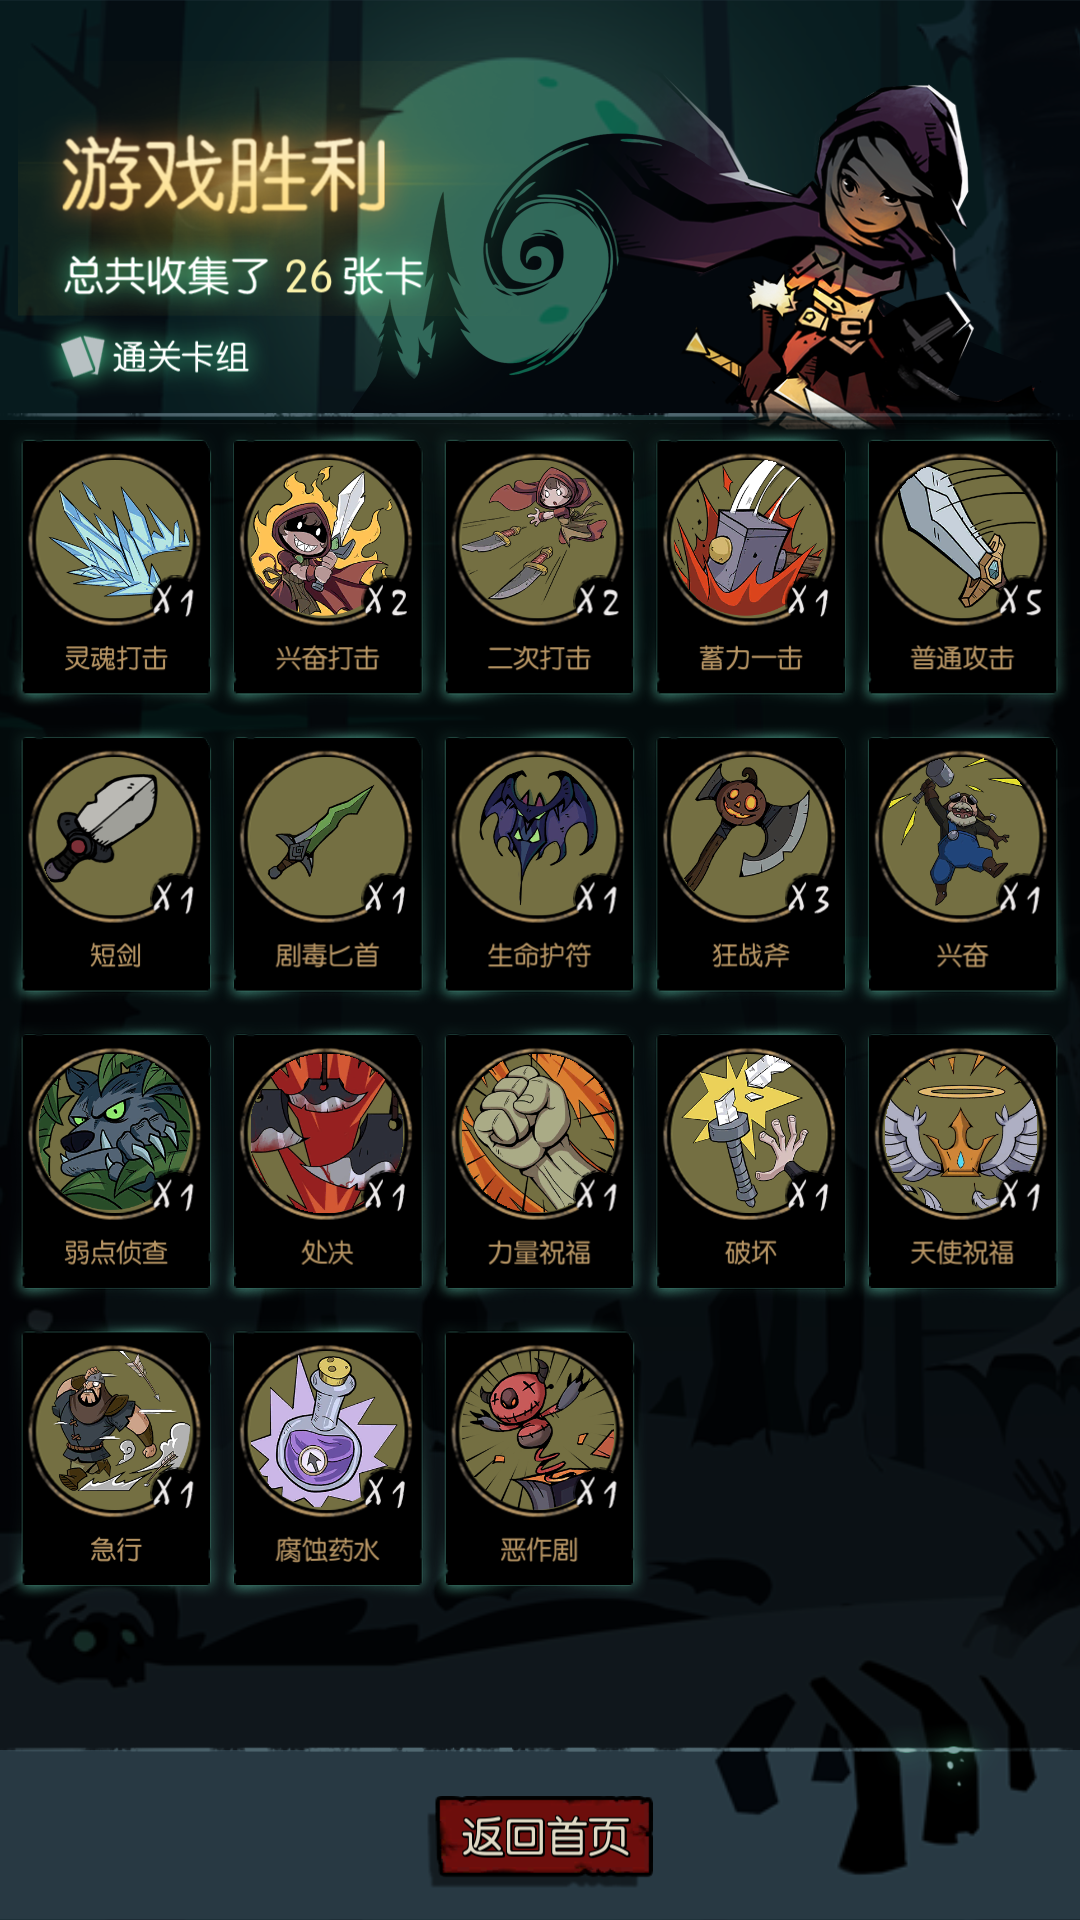Open the 弱点侦查 wolf card
The width and height of the screenshot is (1080, 1920).
(116, 1161)
